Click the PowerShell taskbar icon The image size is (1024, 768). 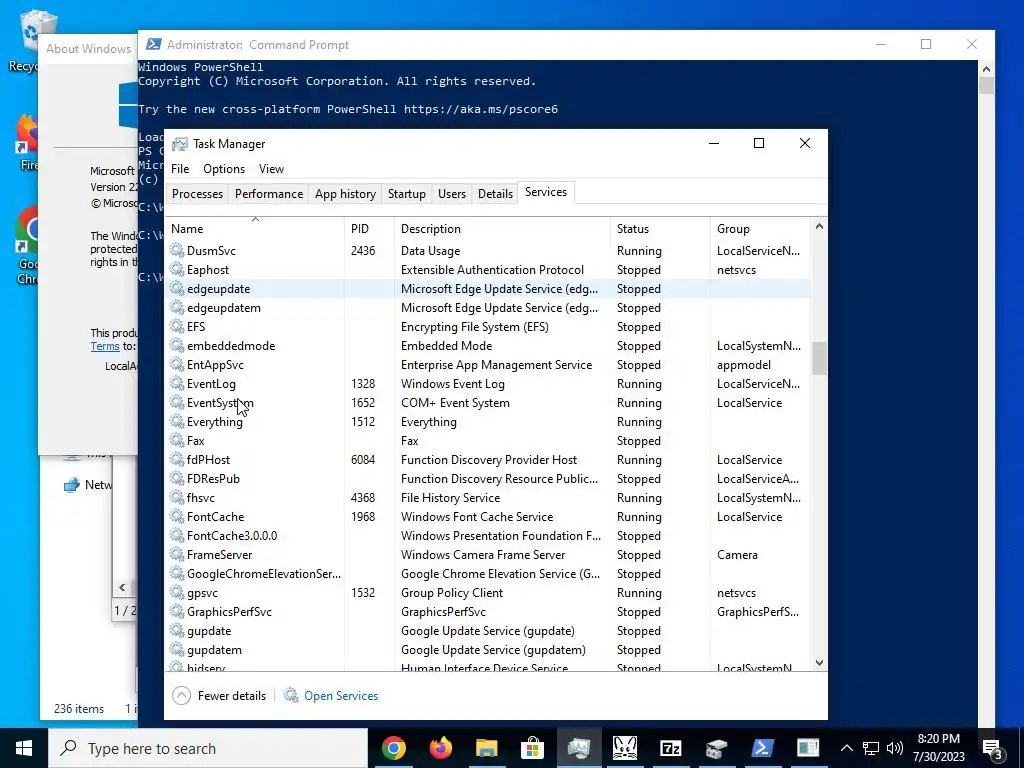pos(762,748)
